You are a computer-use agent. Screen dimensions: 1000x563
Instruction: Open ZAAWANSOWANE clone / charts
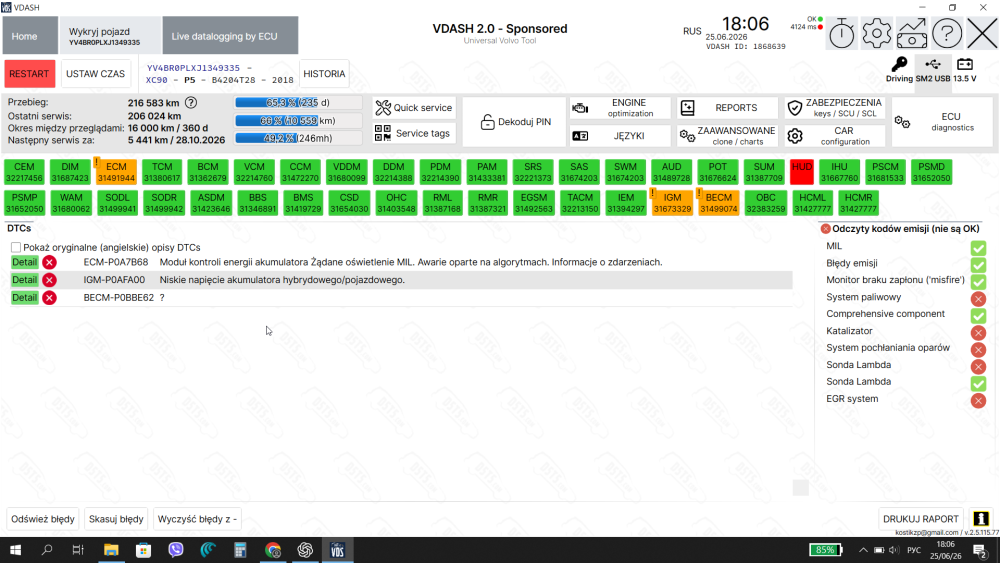point(727,136)
